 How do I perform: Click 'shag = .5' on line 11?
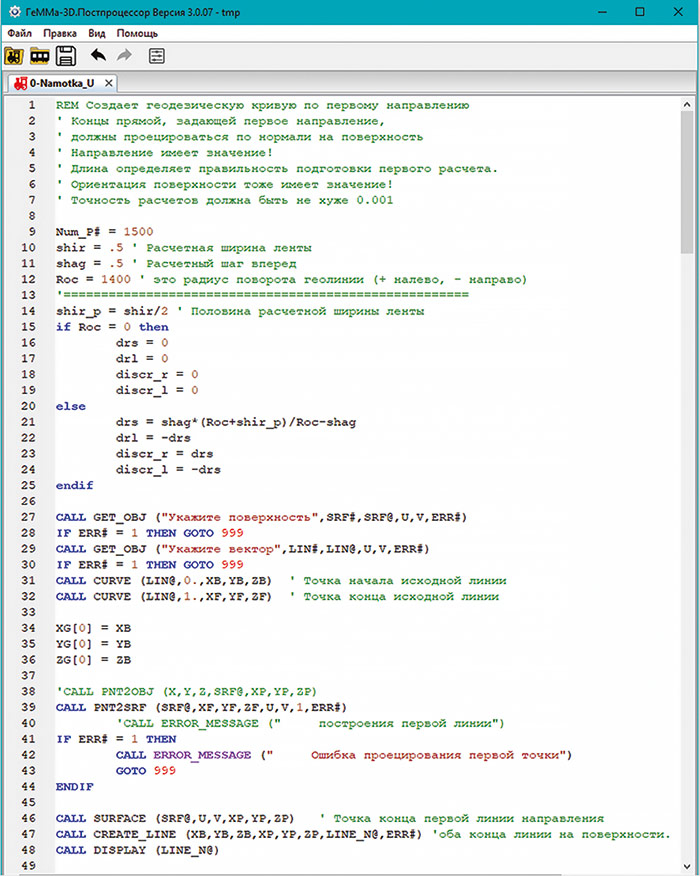pos(89,263)
